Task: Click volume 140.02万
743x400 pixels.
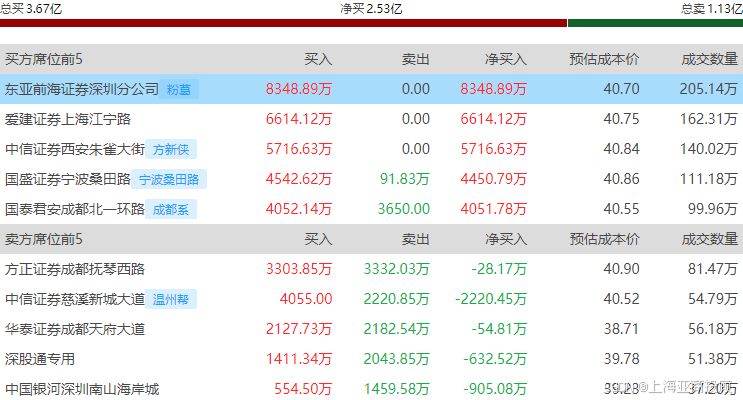Action: (708, 149)
